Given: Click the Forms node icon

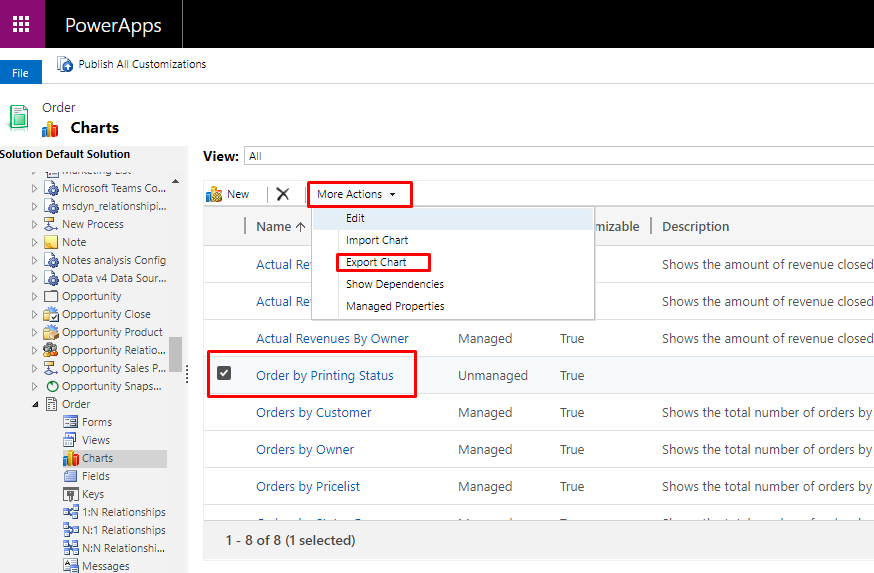Looking at the screenshot, I should tap(70, 422).
